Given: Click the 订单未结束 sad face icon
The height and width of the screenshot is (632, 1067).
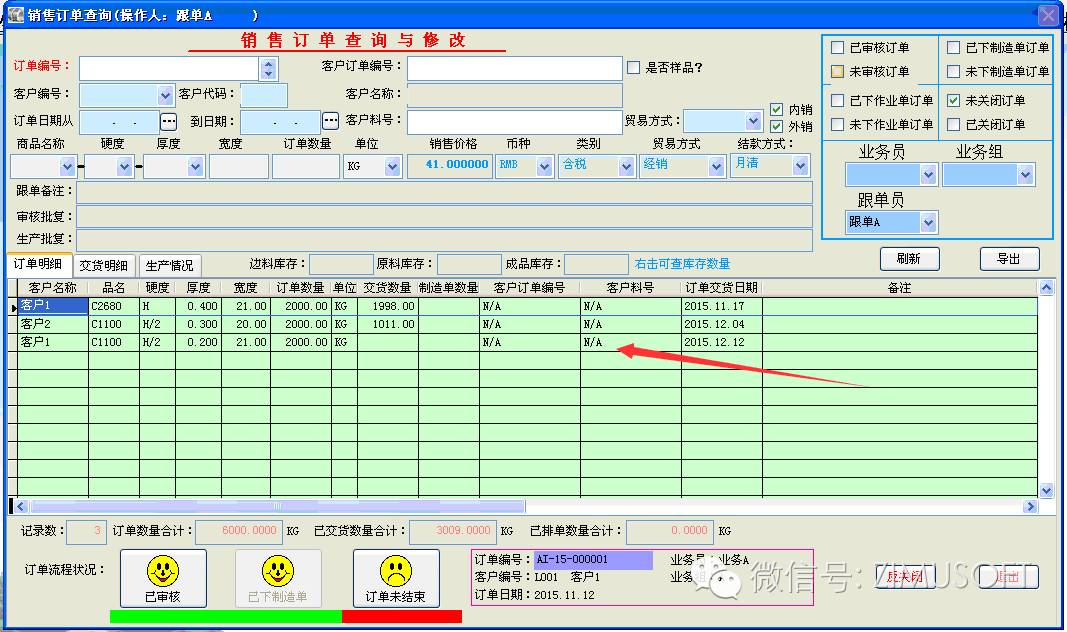Looking at the screenshot, I should click(x=395, y=573).
